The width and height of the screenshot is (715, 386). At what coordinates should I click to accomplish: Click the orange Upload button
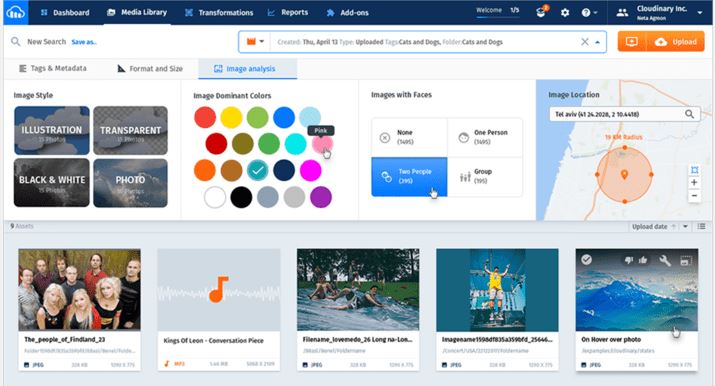coord(675,42)
